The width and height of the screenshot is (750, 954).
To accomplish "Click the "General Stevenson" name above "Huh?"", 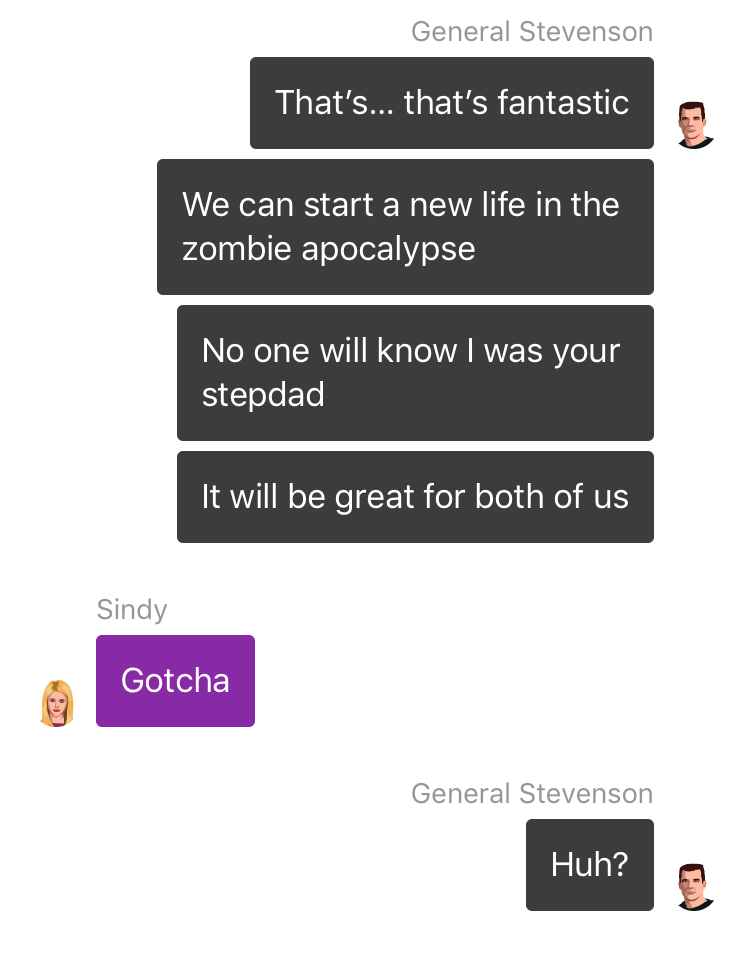I will click(532, 793).
